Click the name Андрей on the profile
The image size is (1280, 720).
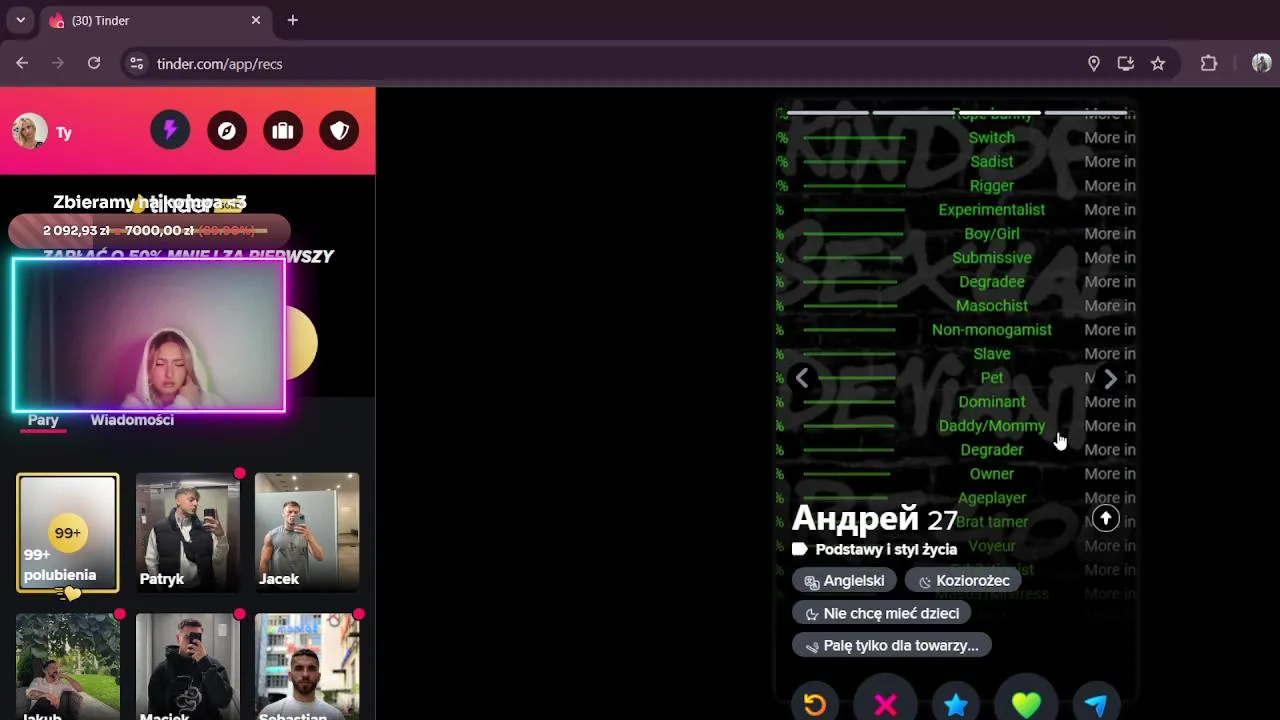[855, 518]
